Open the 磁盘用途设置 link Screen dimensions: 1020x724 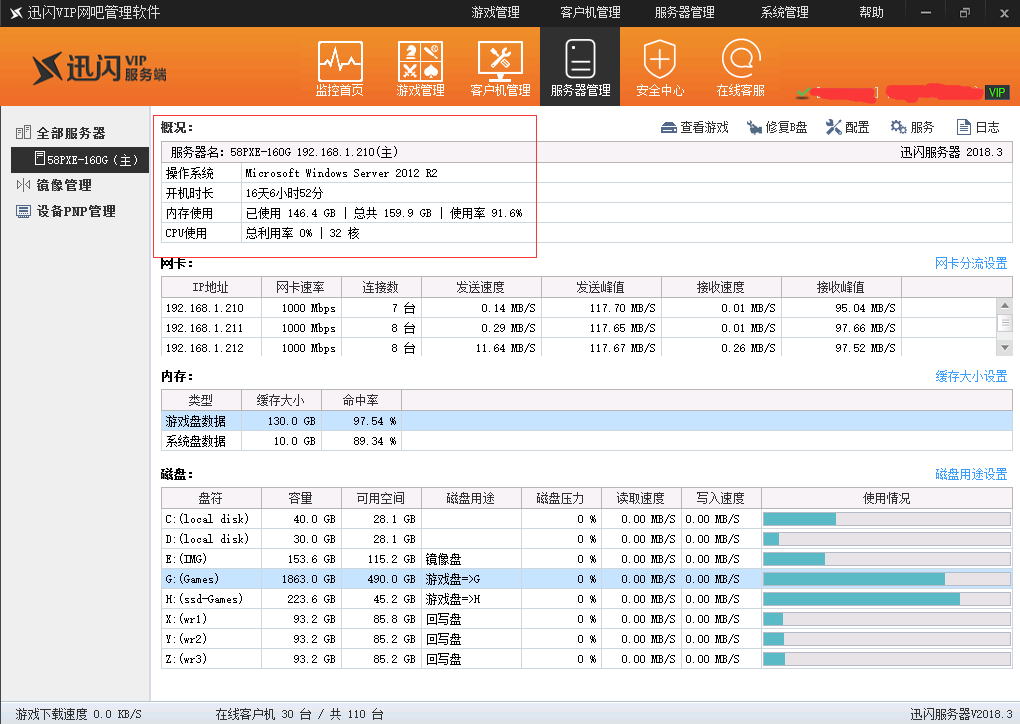(x=971, y=475)
